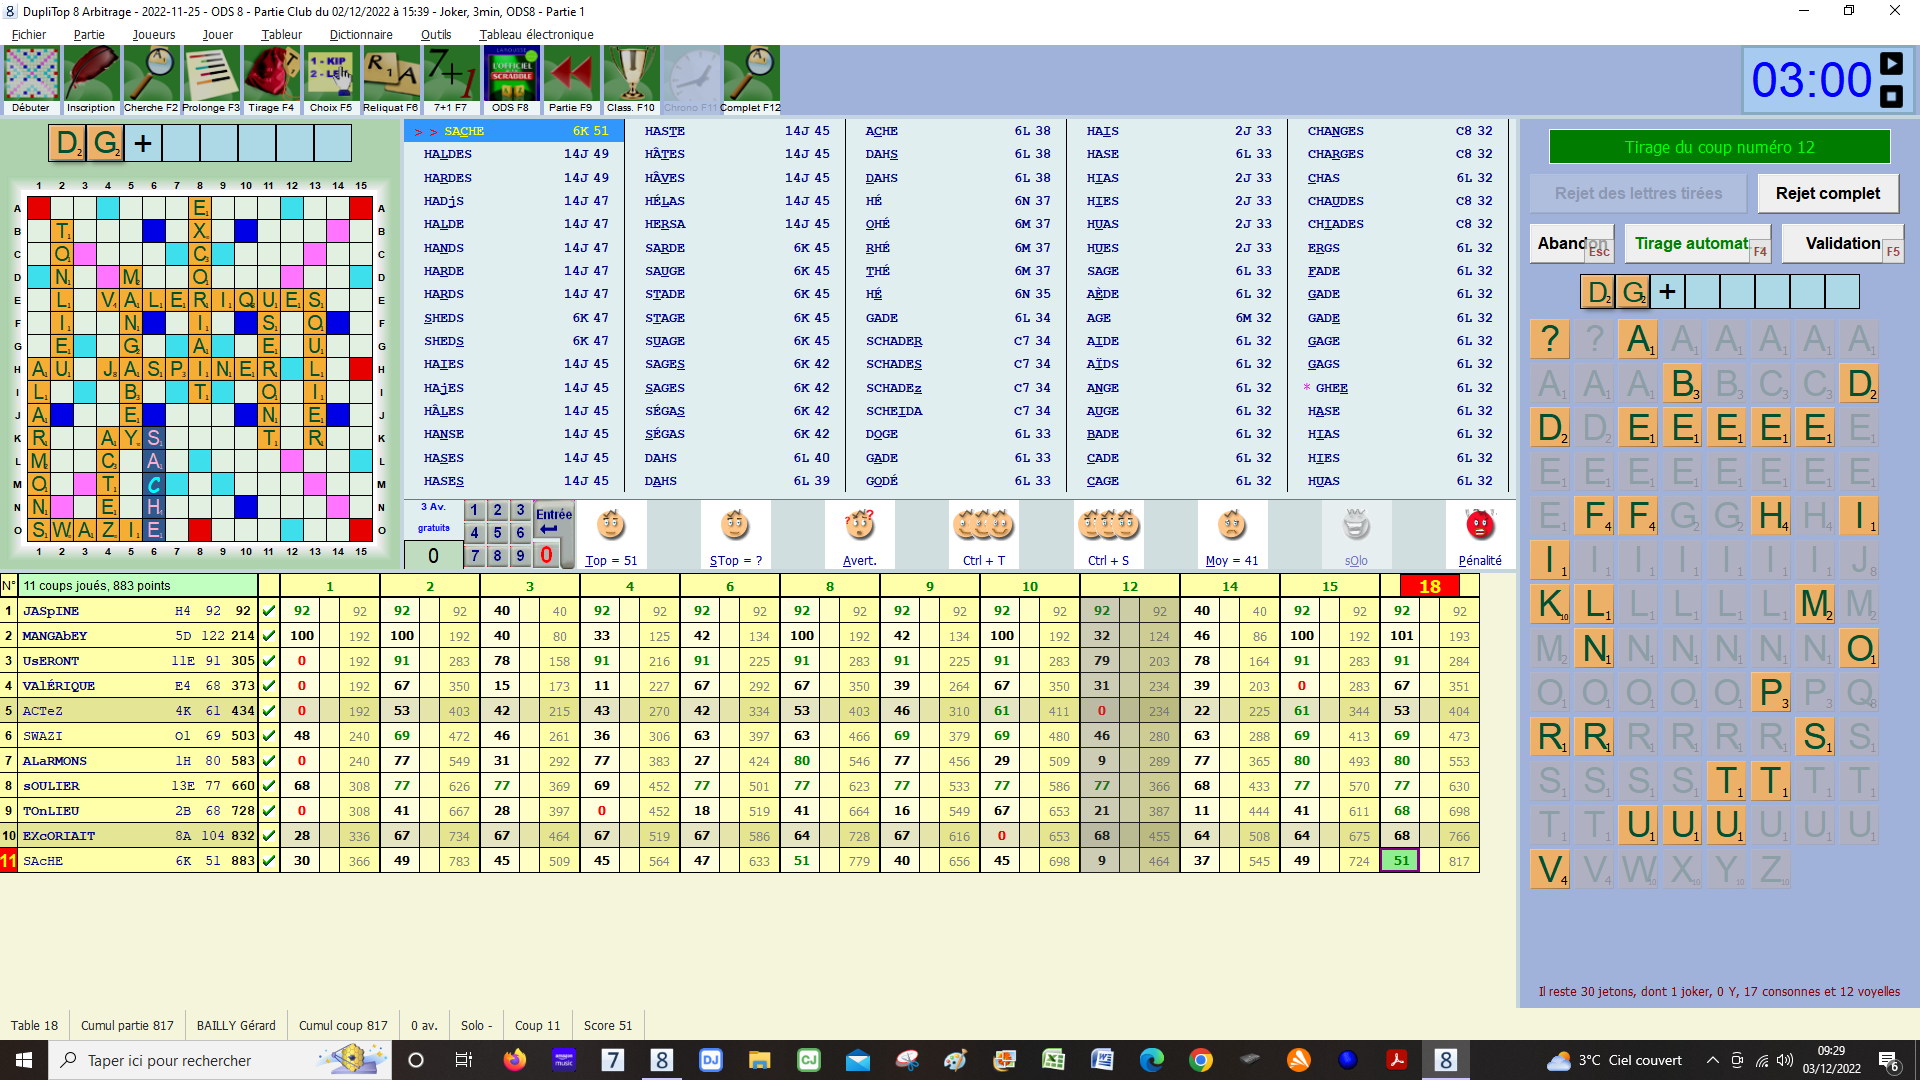Start the 03:00 timer with play button
Image resolution: width=1920 pixels, height=1080 pixels.
(1891, 64)
